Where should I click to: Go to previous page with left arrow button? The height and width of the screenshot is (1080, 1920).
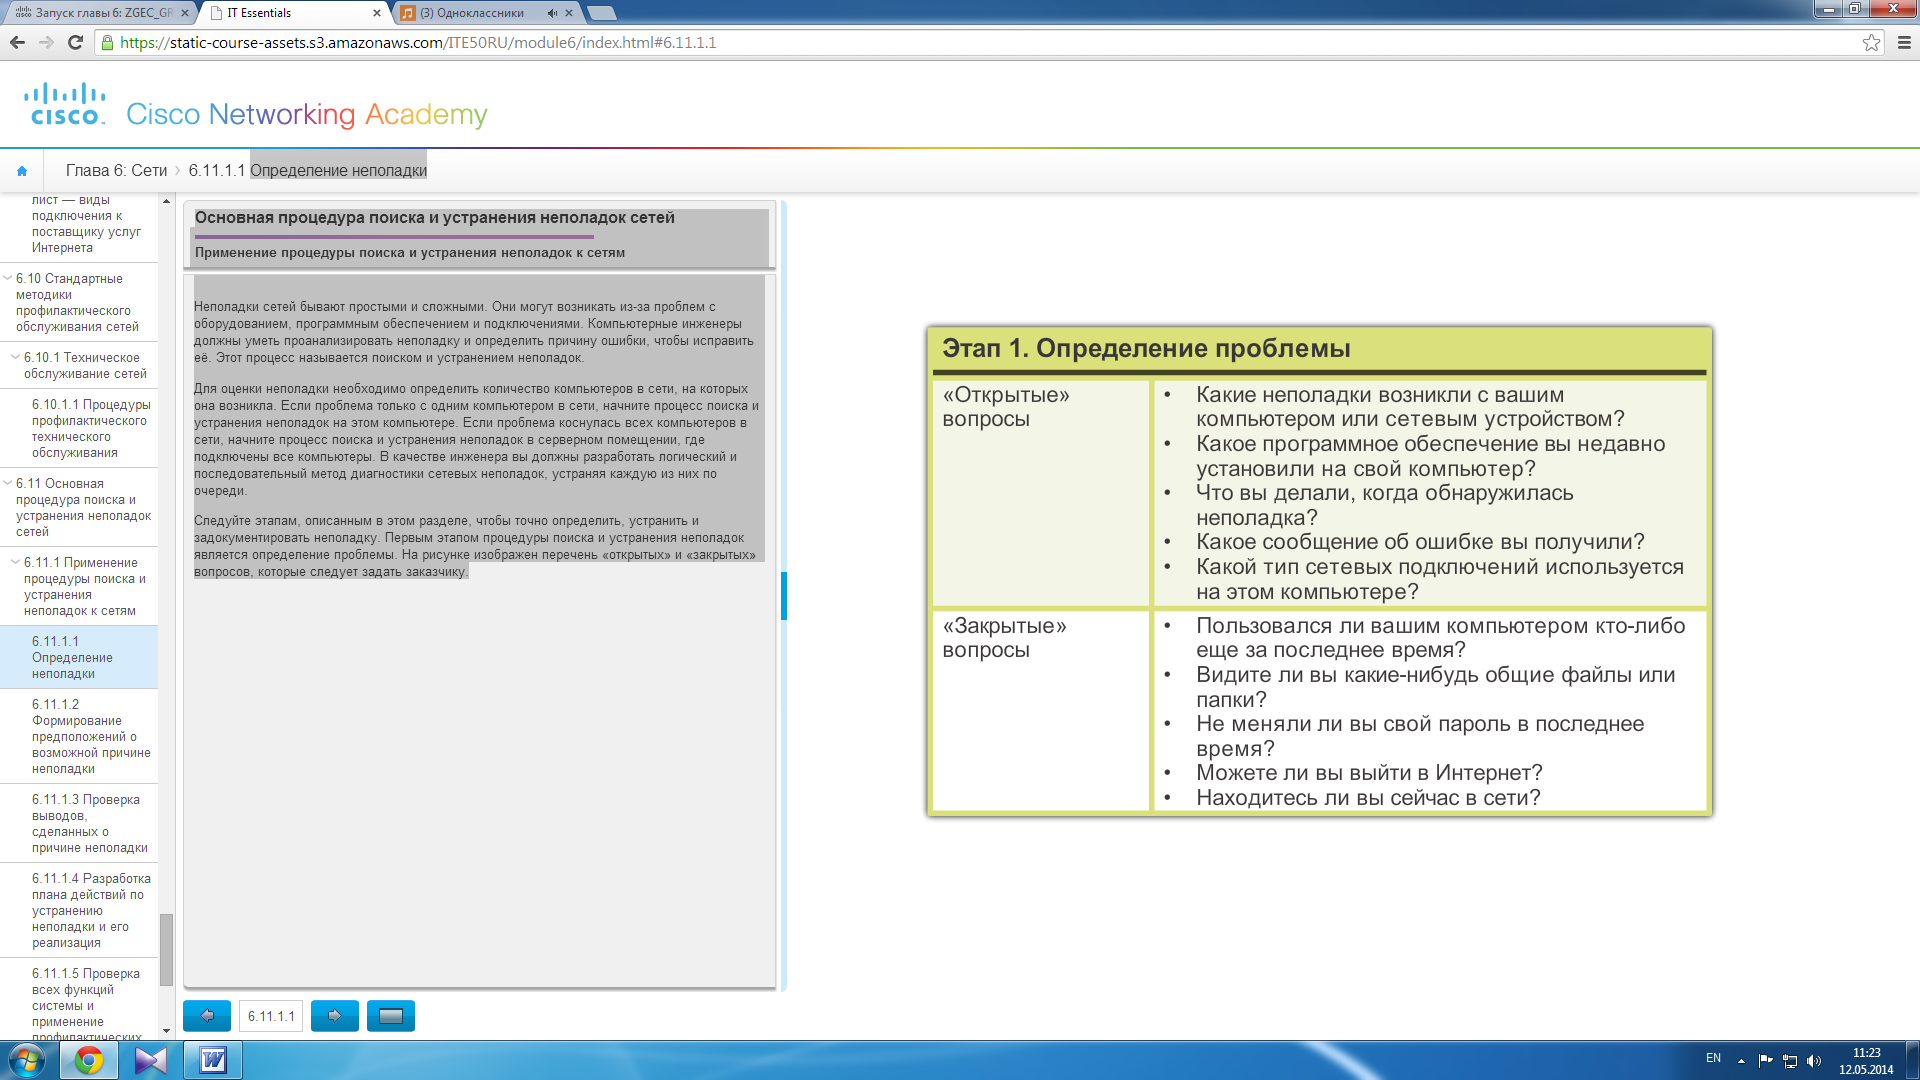click(207, 1016)
